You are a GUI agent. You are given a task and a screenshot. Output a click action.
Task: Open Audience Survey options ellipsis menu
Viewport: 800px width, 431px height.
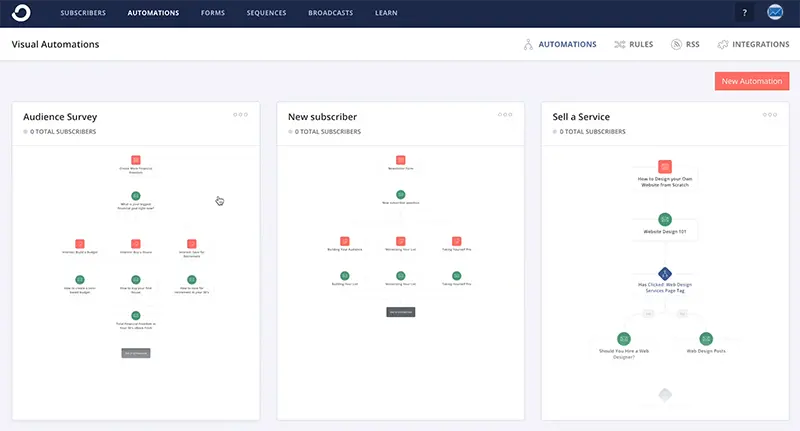240,115
